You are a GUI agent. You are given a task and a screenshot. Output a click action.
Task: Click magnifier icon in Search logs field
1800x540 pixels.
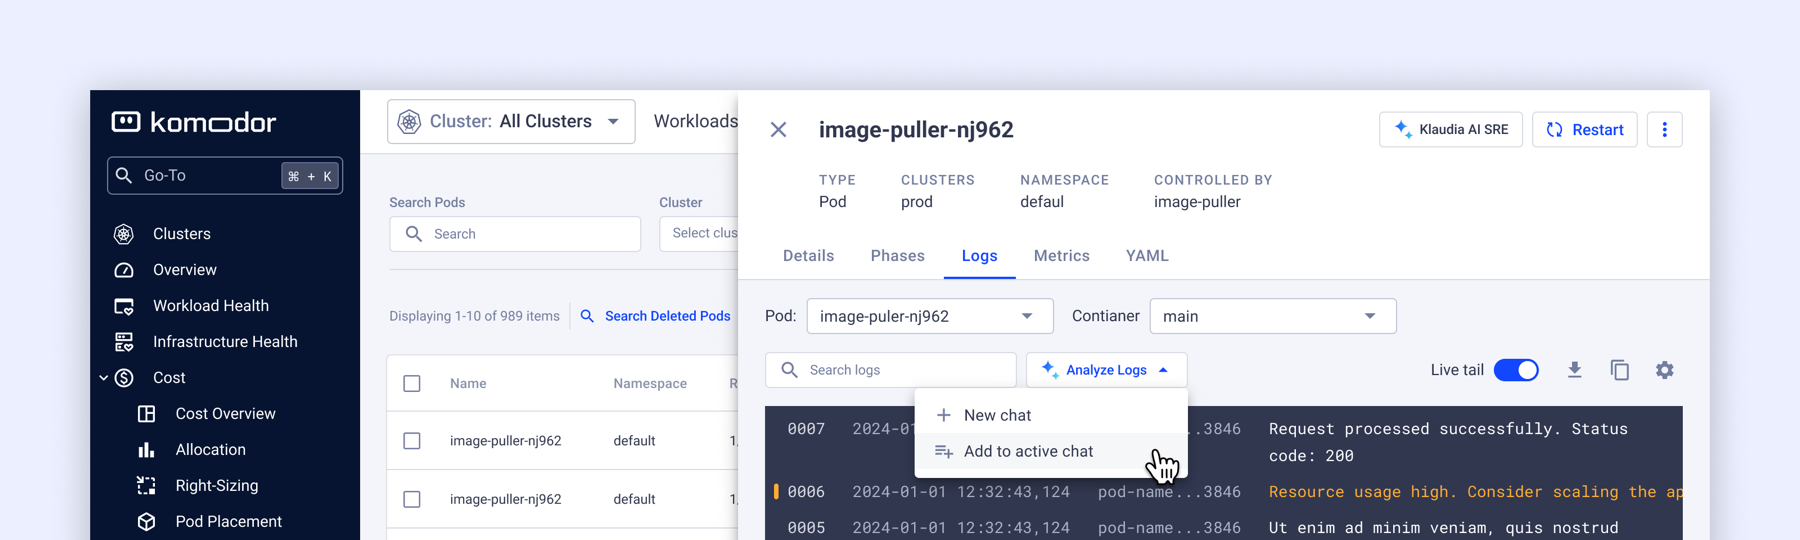click(790, 370)
